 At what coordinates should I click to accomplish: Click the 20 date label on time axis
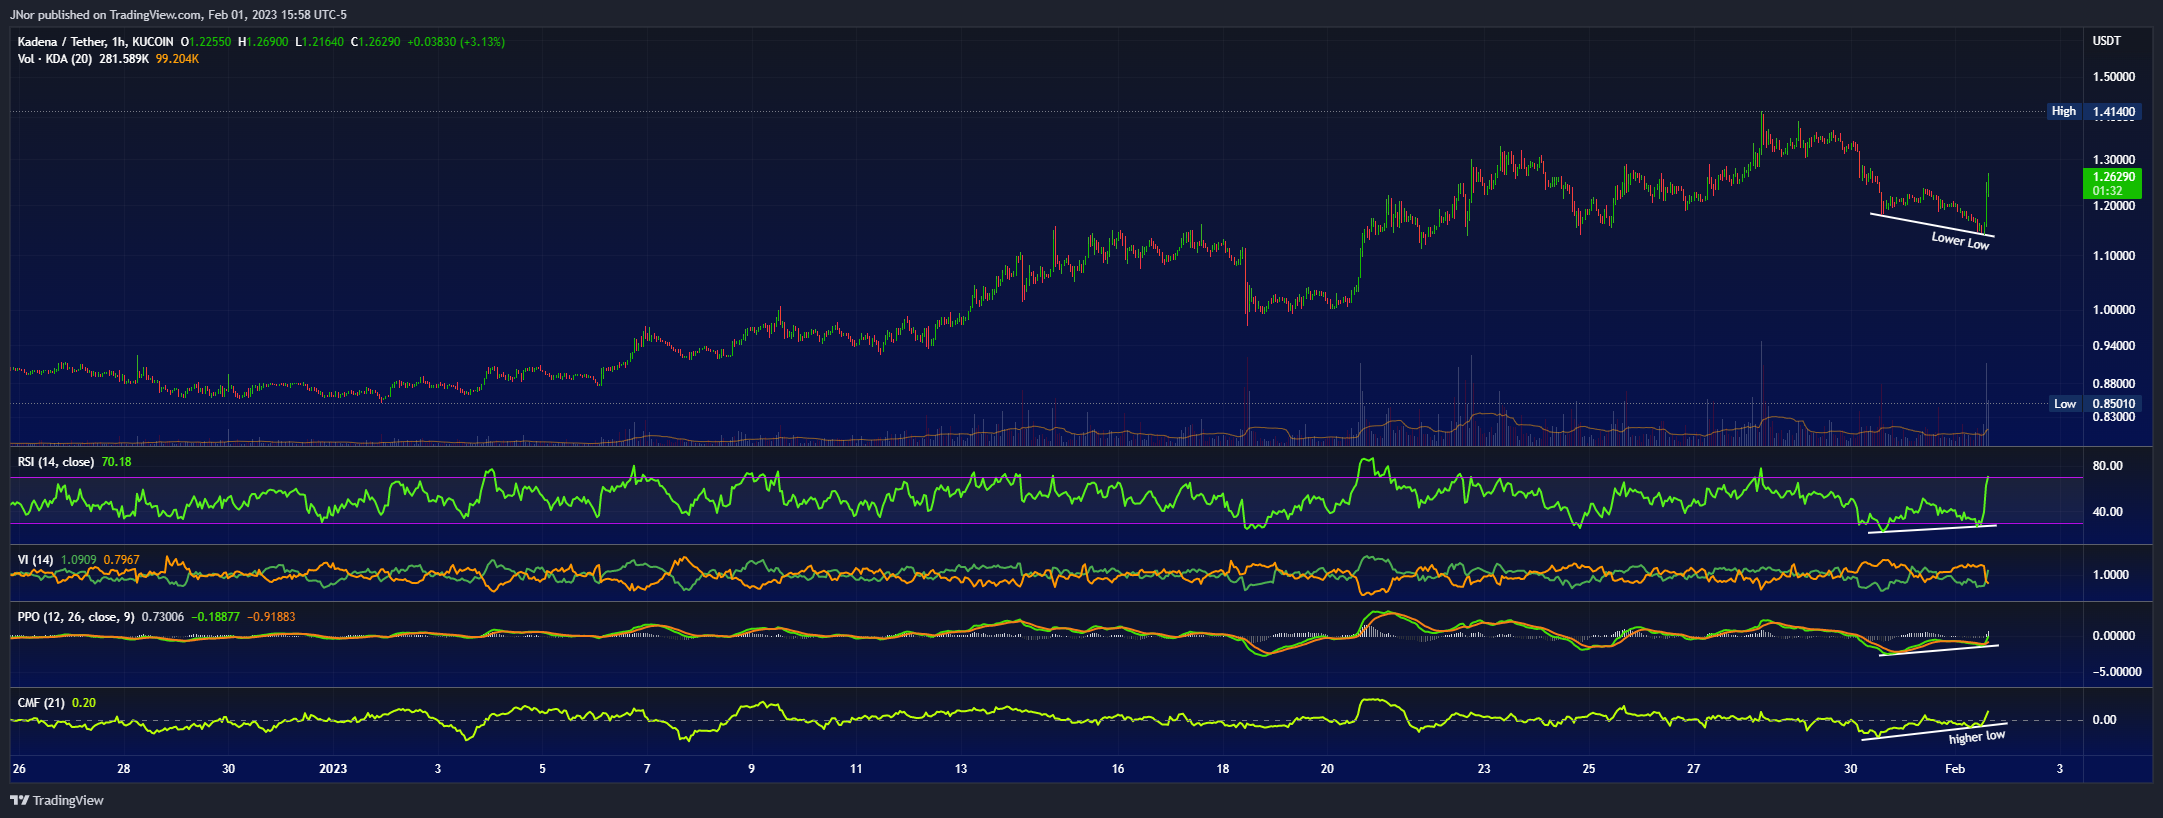click(x=1327, y=769)
